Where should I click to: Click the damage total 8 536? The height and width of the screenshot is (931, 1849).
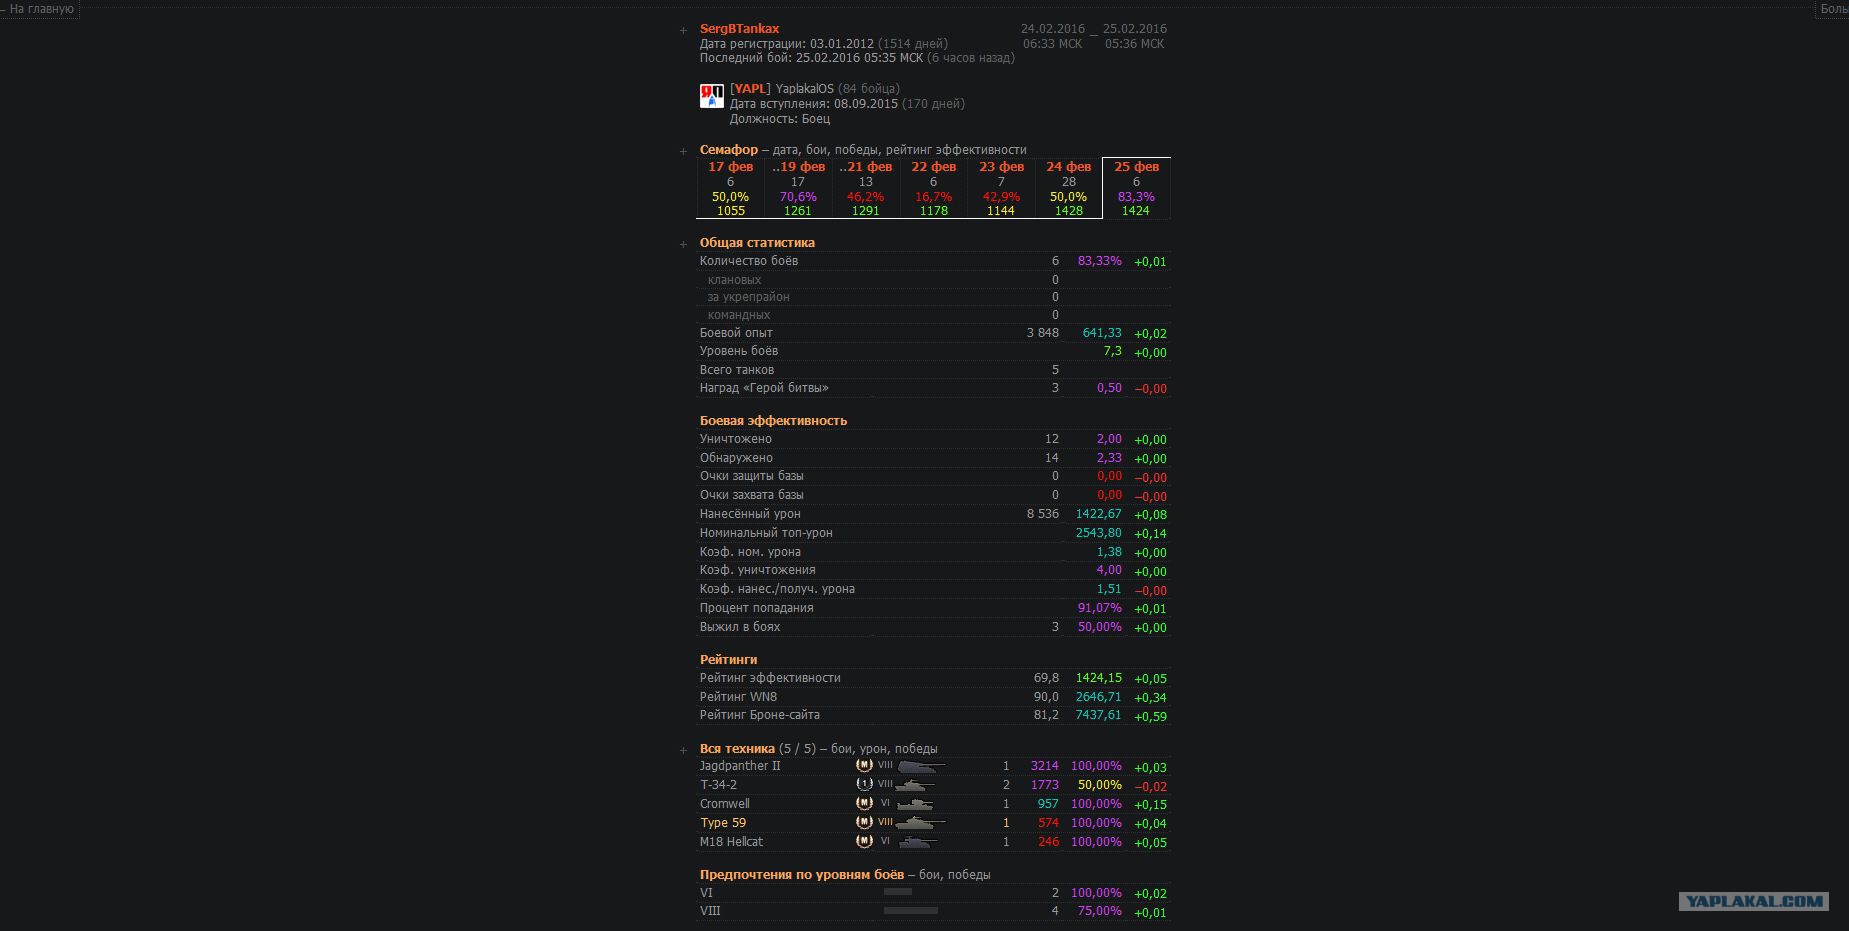[1043, 514]
